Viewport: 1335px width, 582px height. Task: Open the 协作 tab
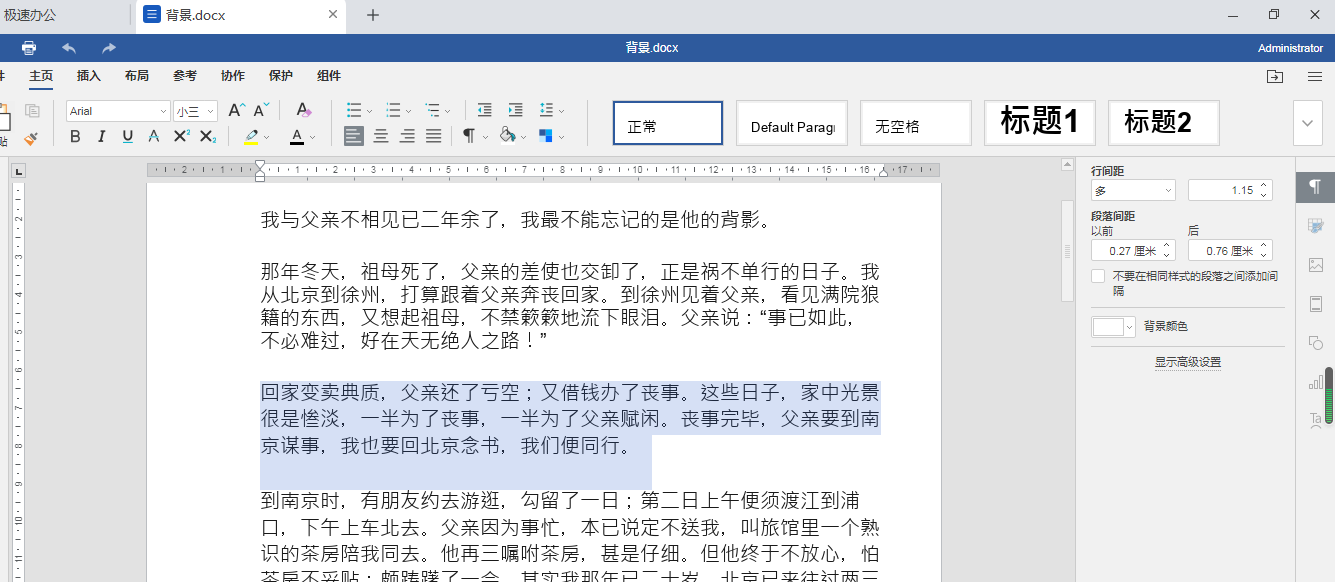tap(233, 76)
